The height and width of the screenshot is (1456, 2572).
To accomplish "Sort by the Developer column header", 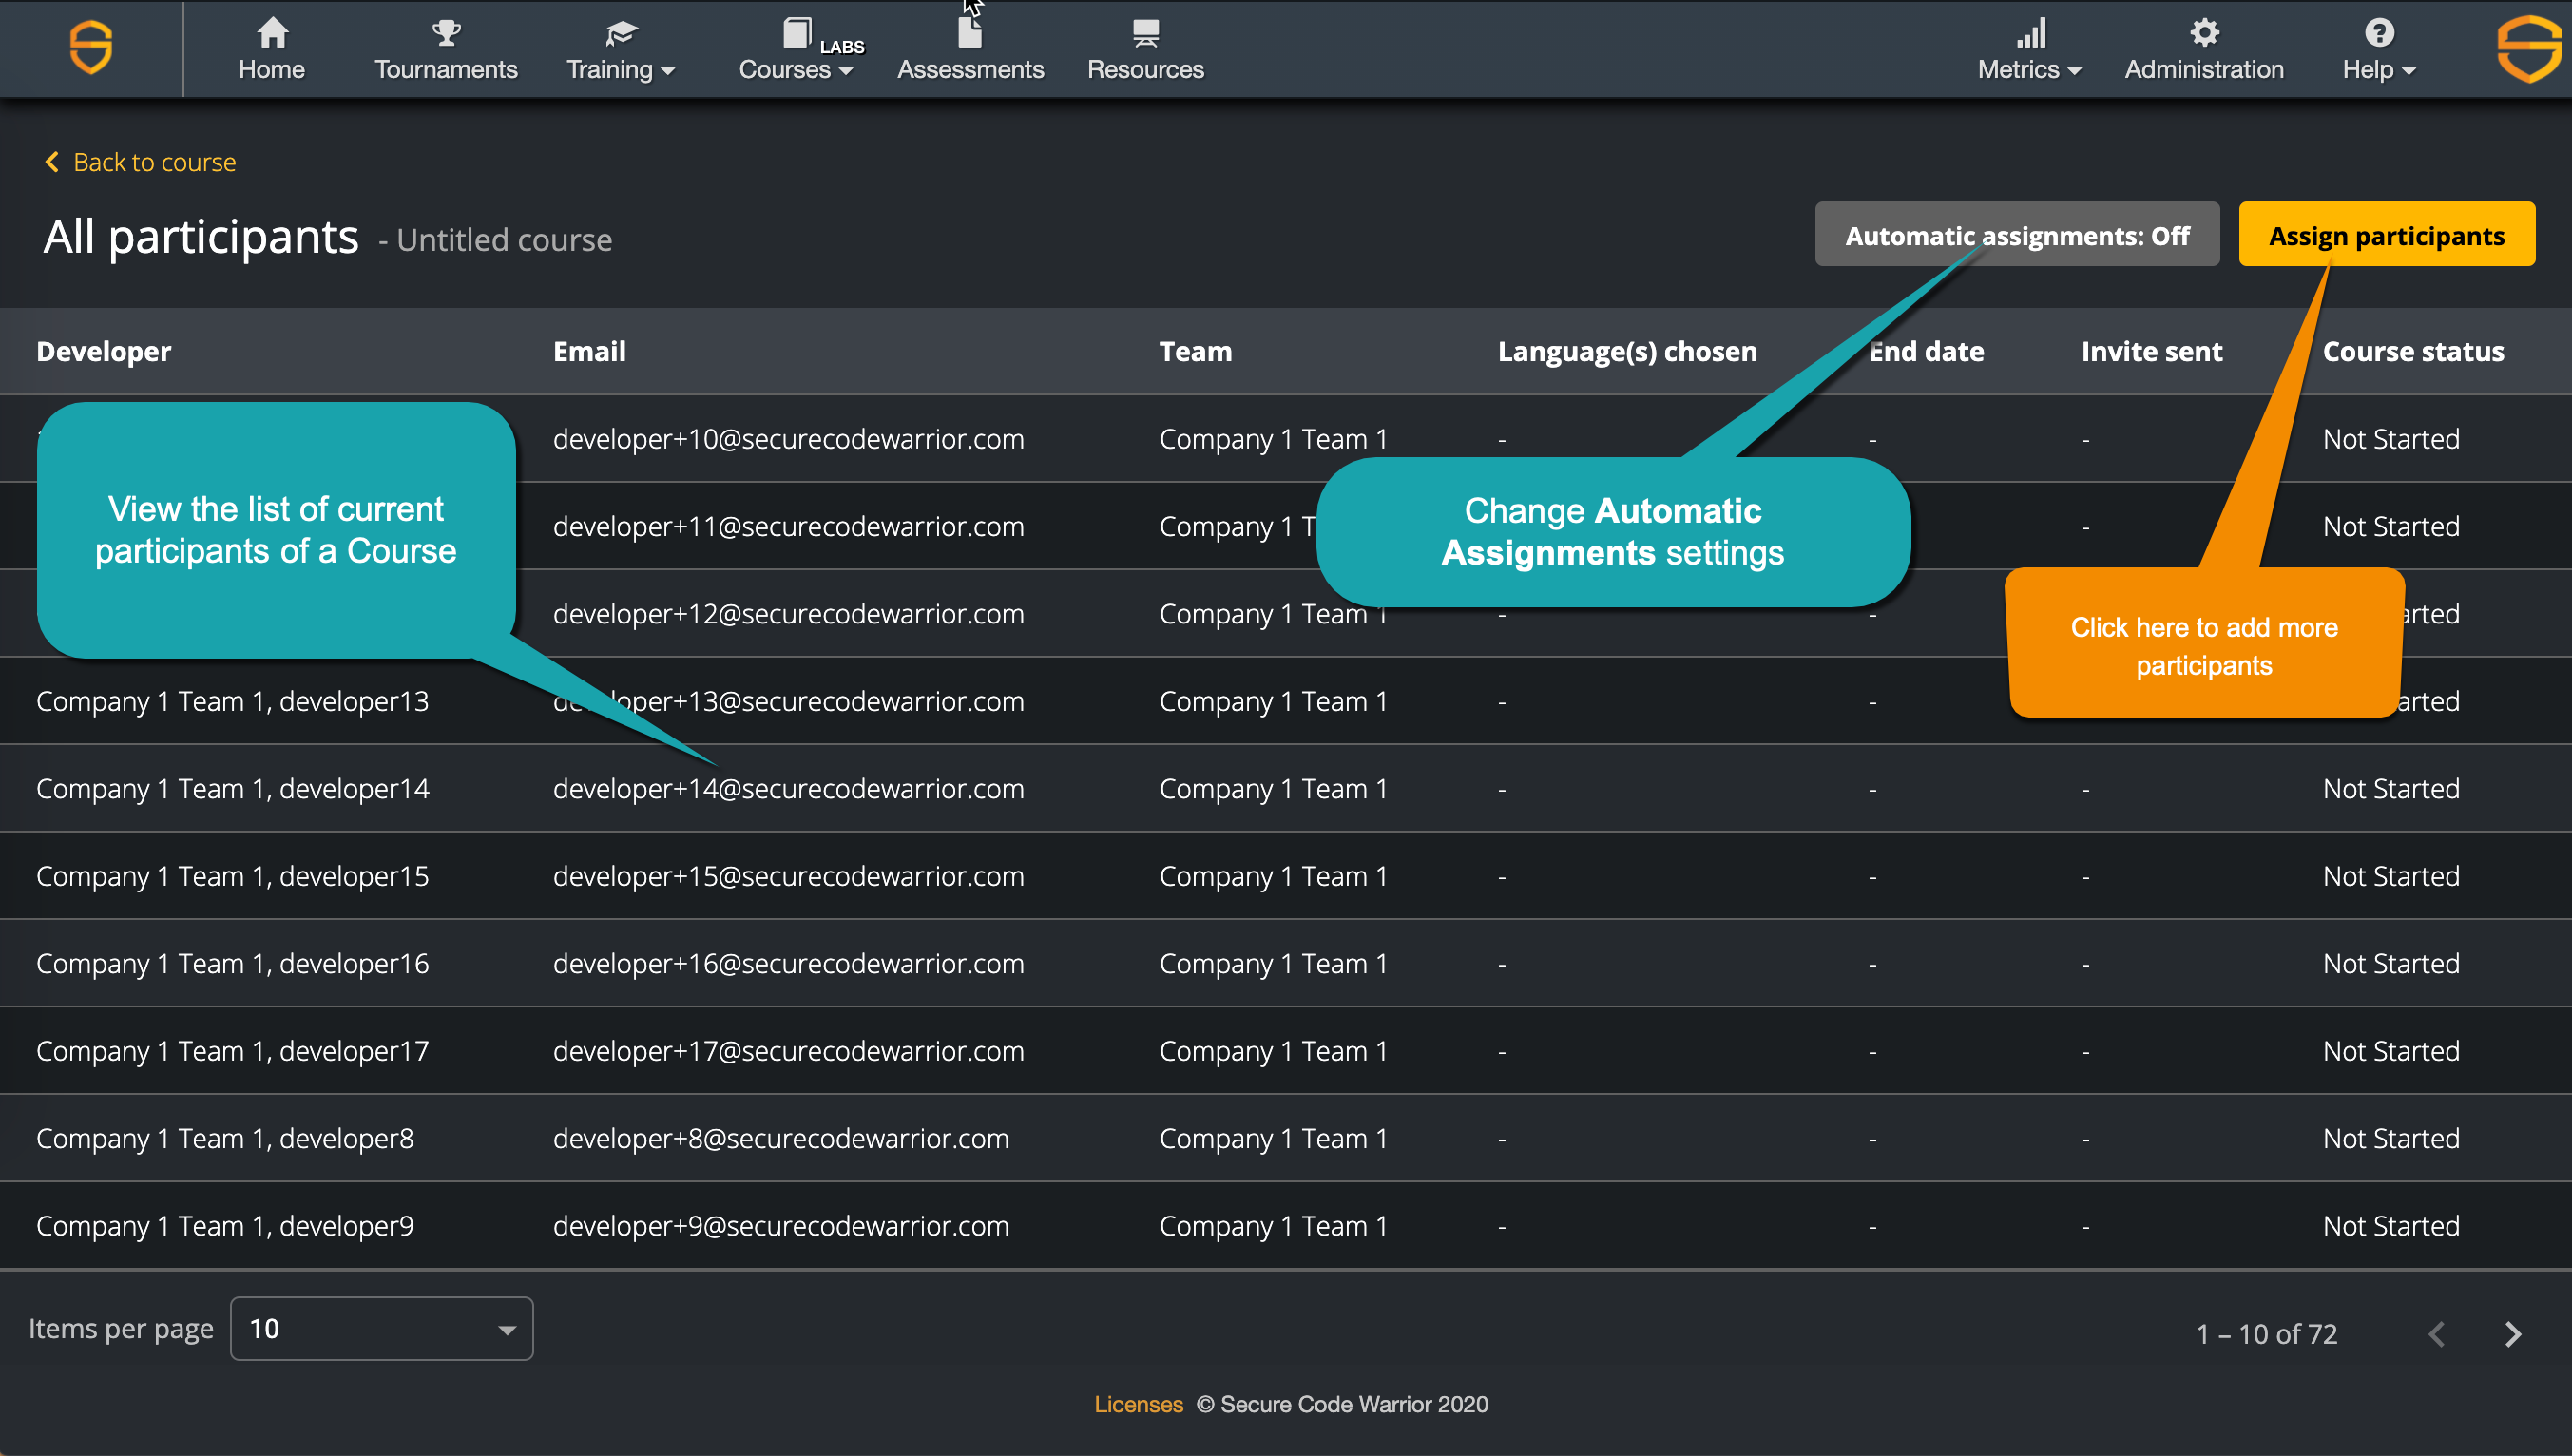I will point(104,351).
